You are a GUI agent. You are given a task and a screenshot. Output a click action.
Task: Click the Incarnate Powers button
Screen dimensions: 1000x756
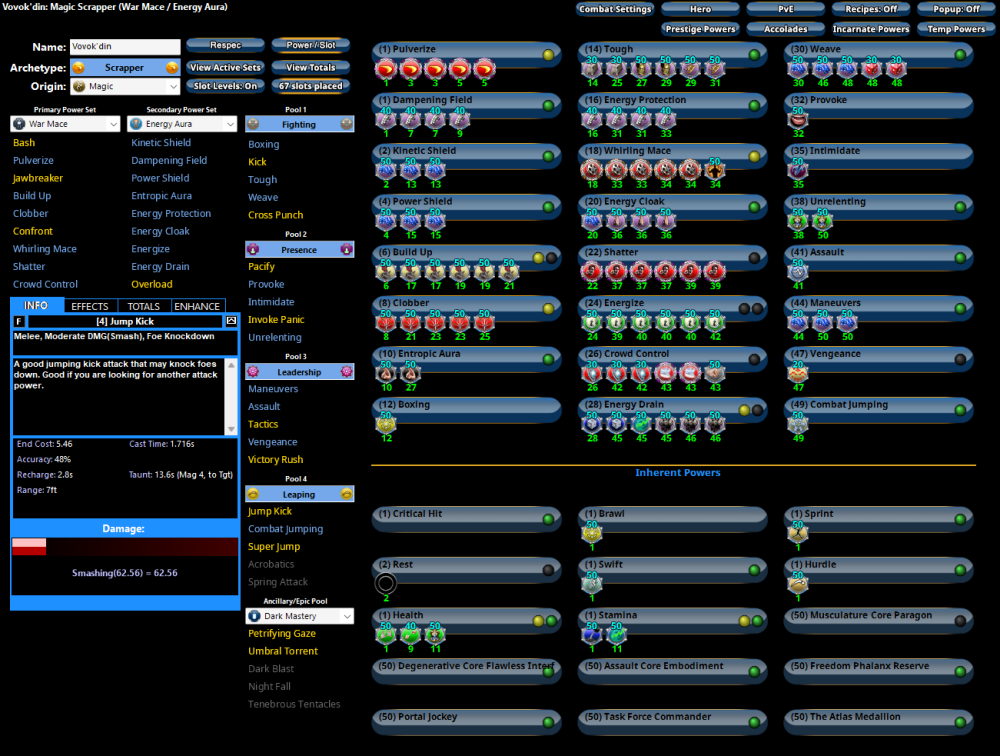click(870, 29)
